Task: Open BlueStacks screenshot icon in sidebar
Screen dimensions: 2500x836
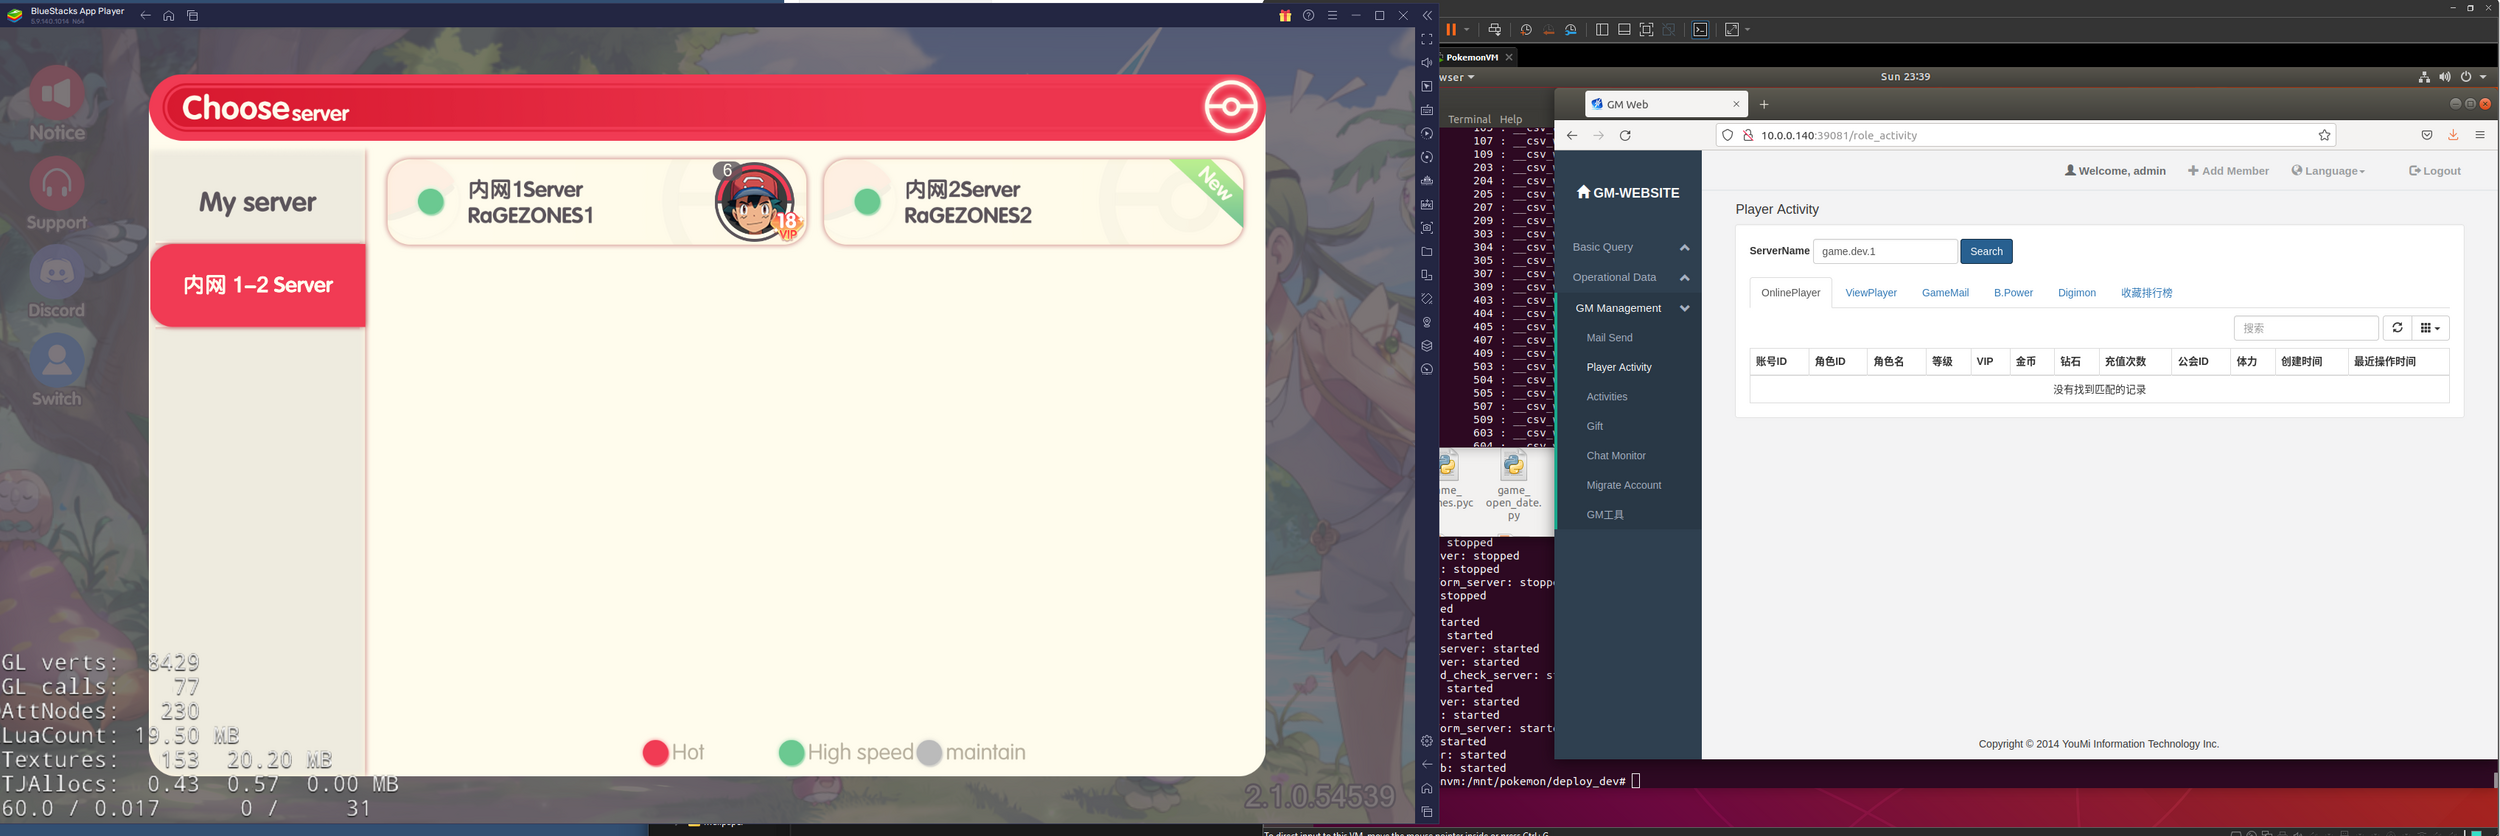Action: pyautogui.click(x=1427, y=228)
